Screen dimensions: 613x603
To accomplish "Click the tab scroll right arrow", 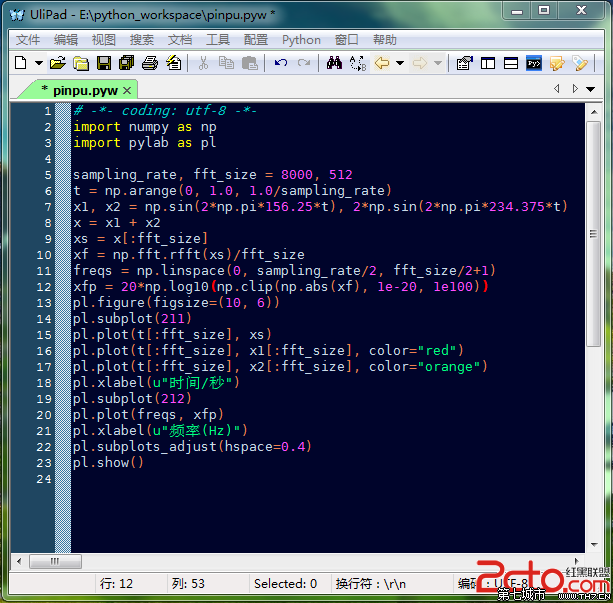I will (575, 89).
